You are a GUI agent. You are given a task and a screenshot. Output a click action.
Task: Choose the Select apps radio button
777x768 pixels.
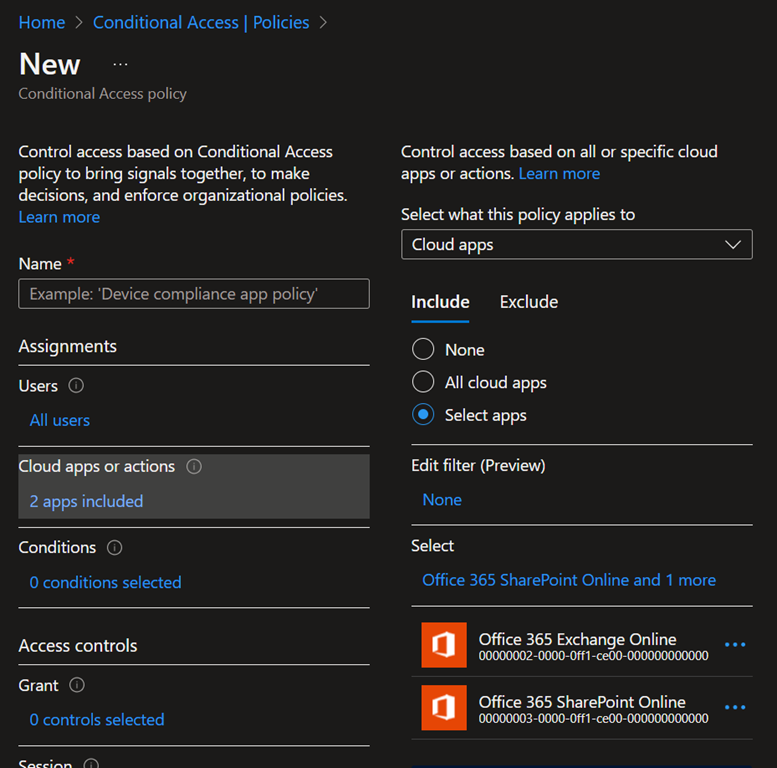423,415
